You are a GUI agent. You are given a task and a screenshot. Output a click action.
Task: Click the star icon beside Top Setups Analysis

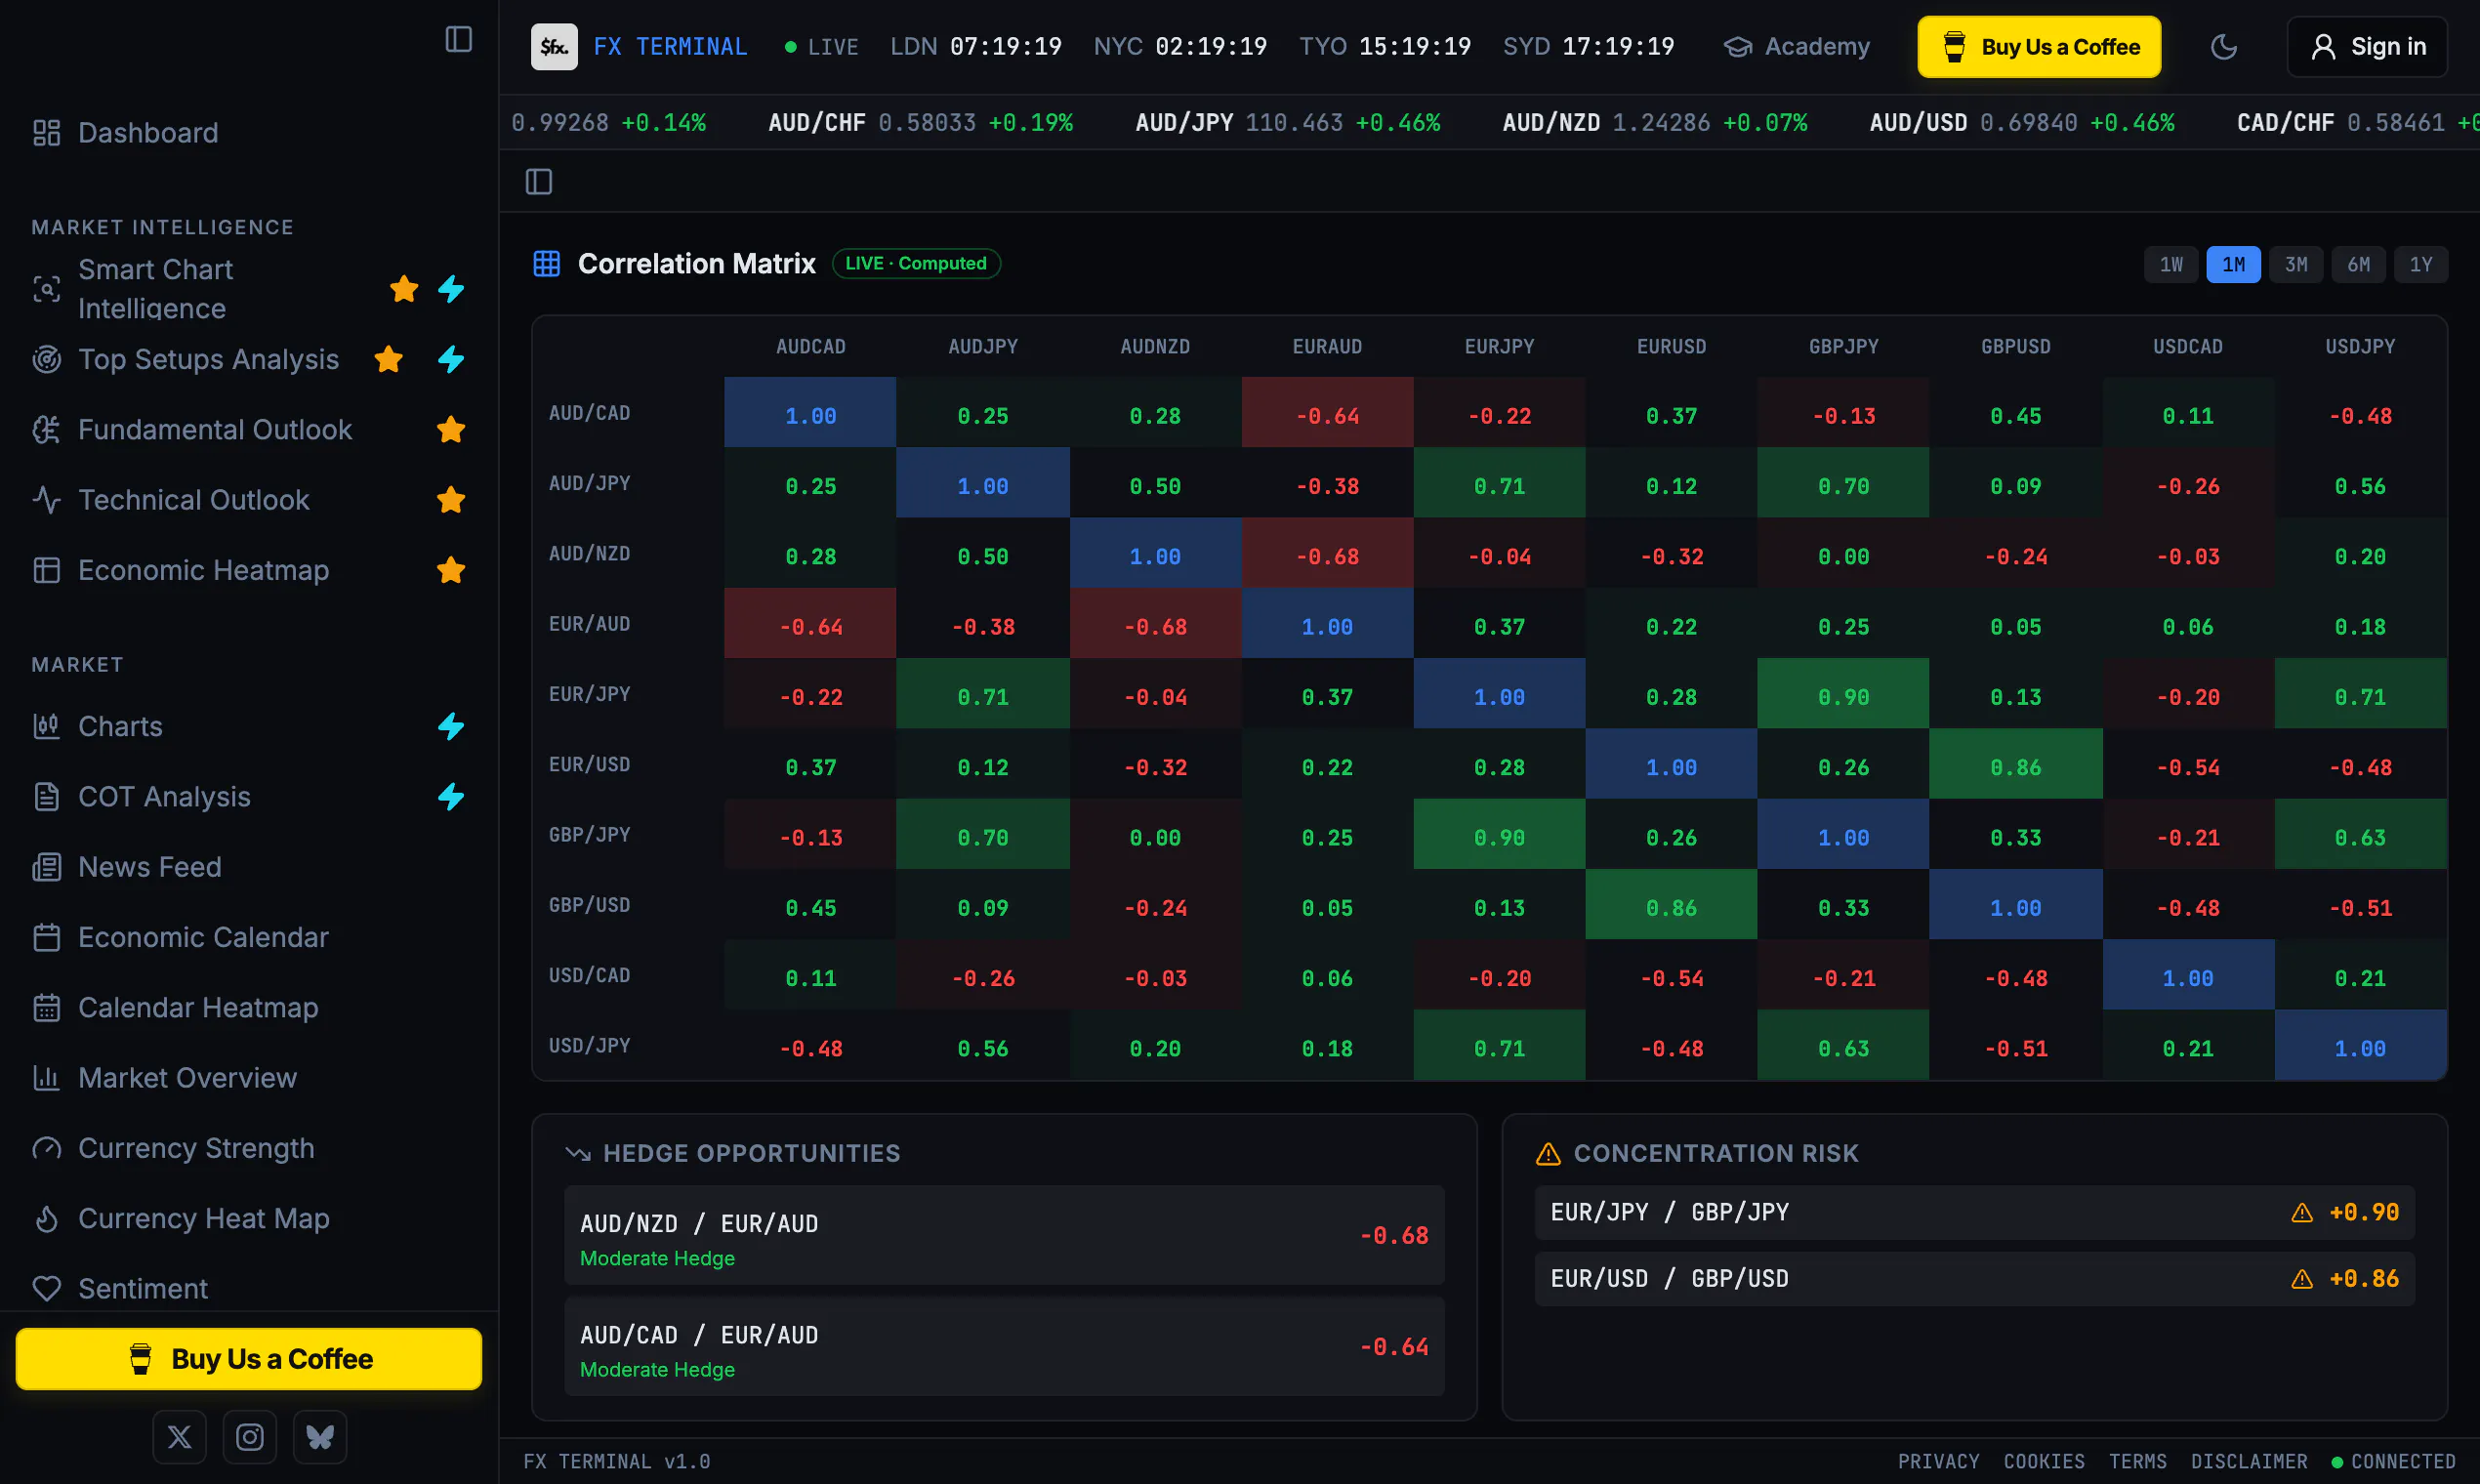point(388,359)
